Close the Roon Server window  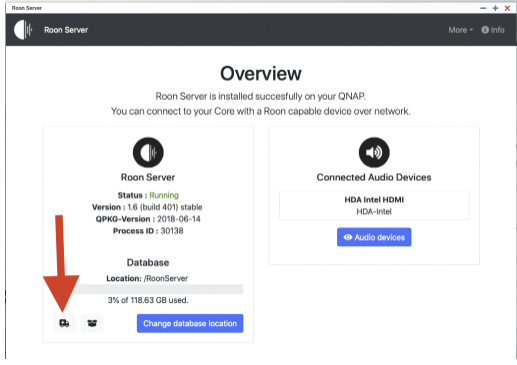507,8
